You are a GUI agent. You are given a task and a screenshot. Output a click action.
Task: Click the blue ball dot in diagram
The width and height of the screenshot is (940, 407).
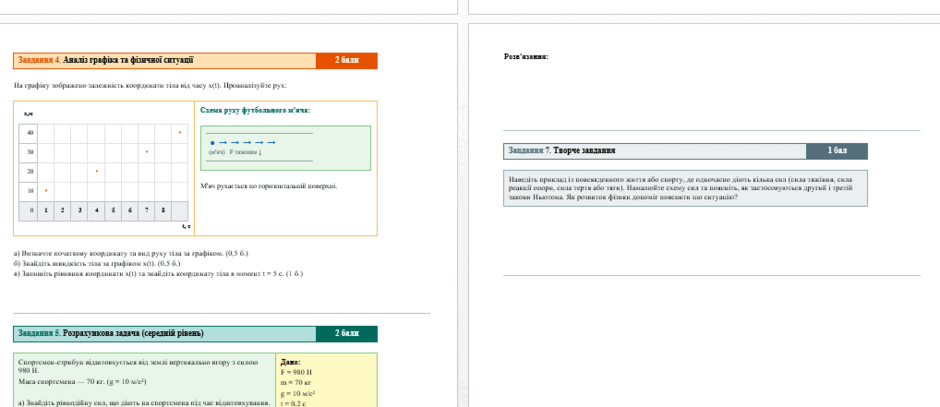pyautogui.click(x=212, y=143)
